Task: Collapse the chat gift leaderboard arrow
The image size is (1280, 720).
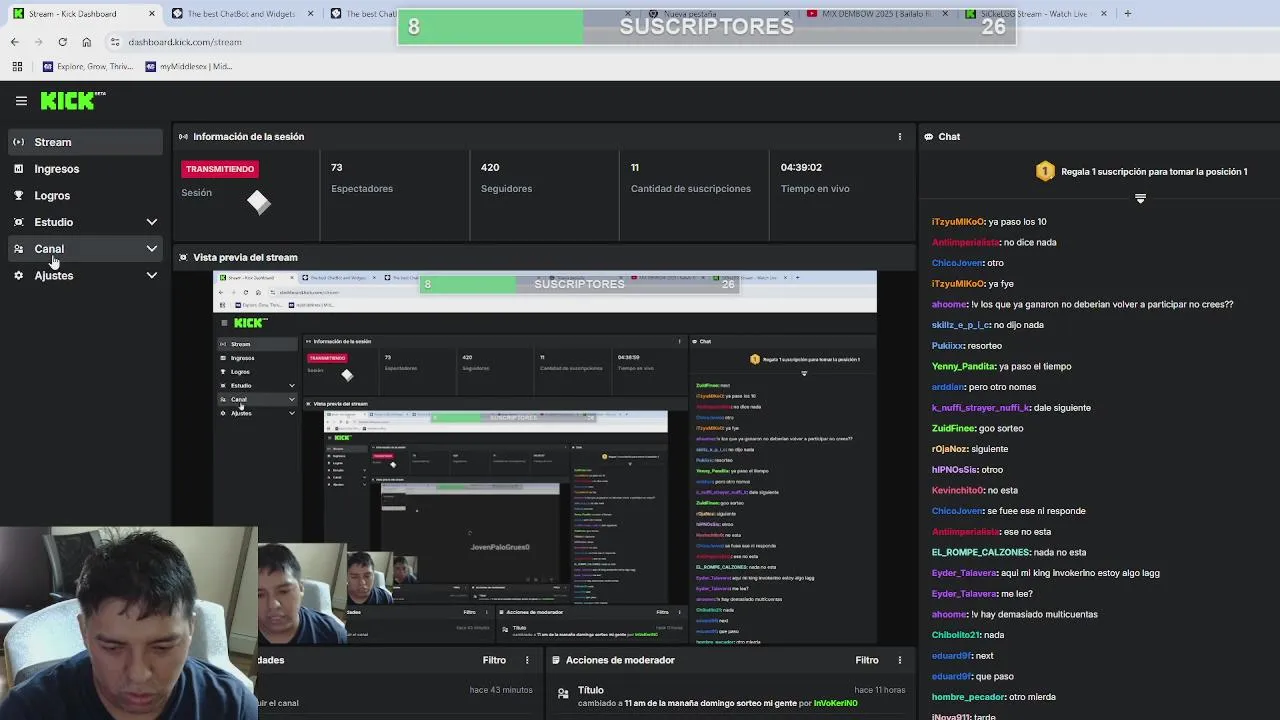Action: coord(1140,198)
